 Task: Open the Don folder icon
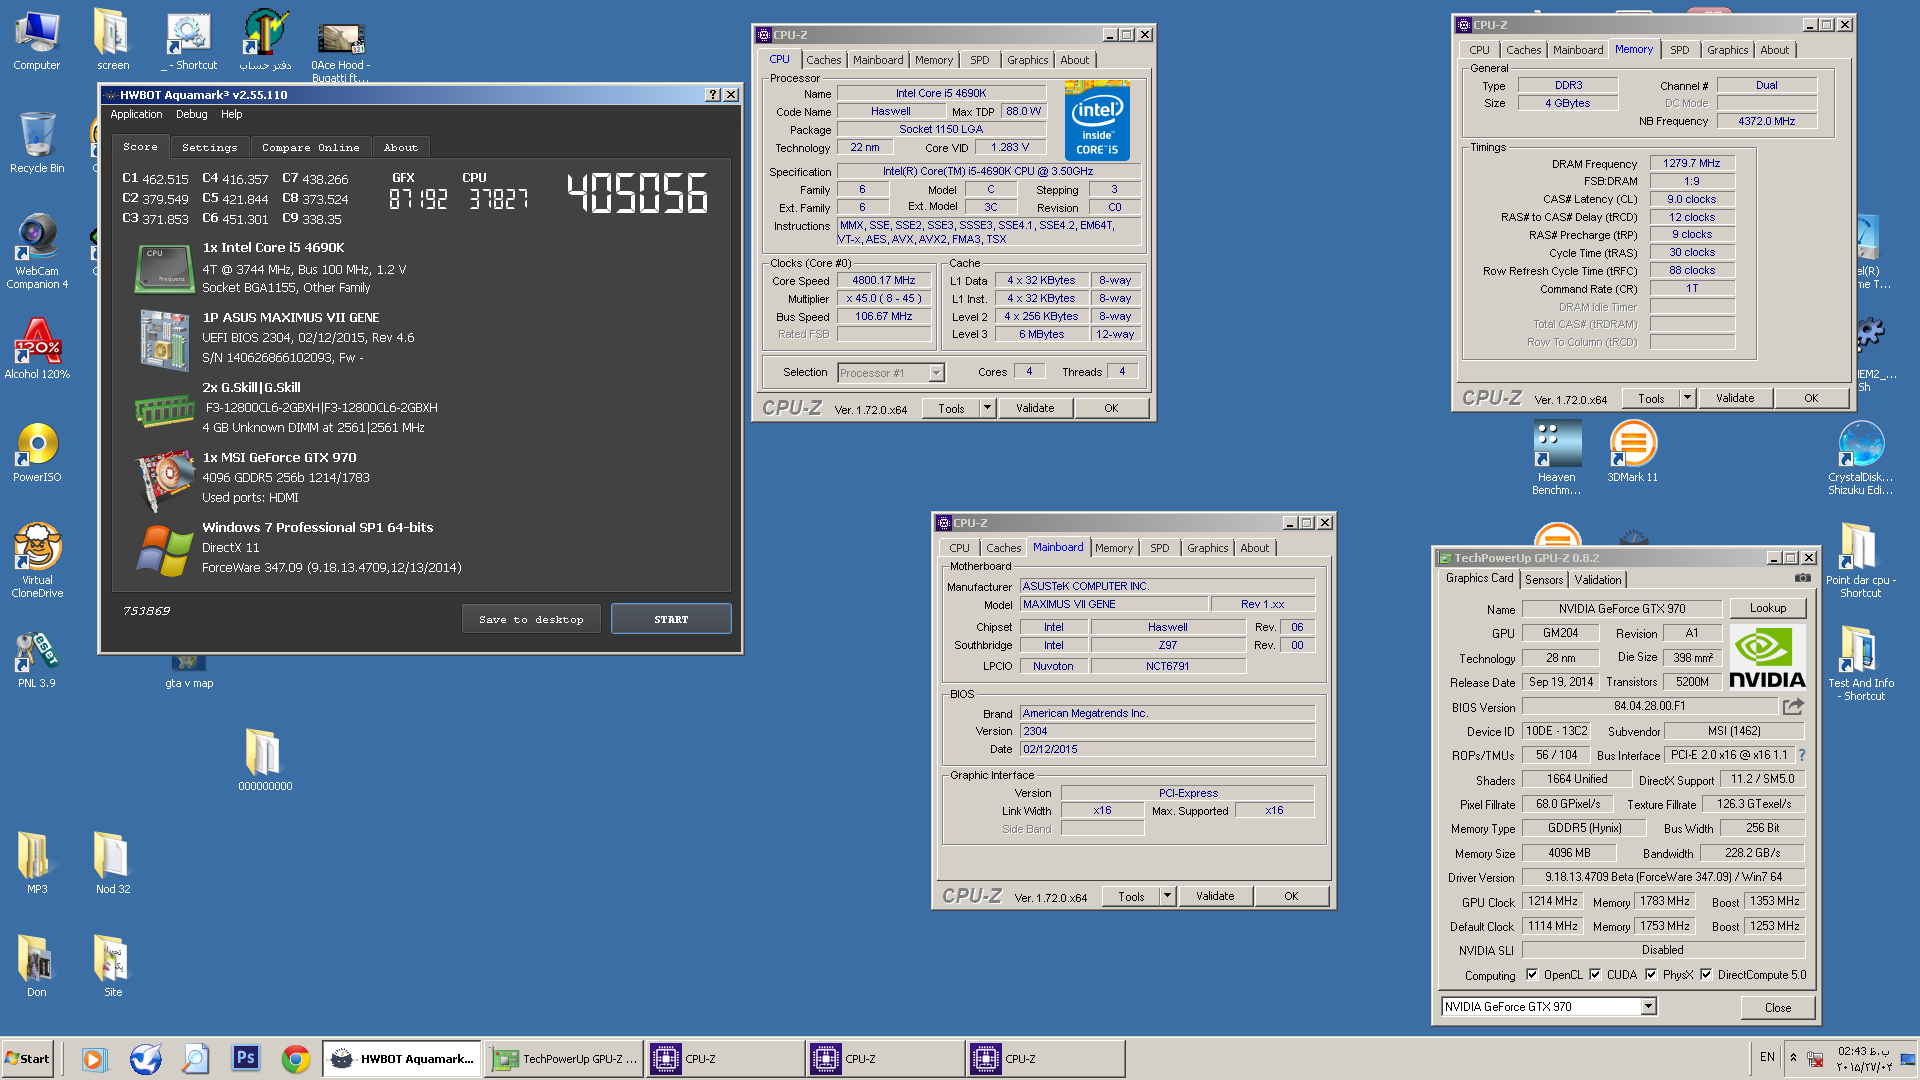pos(37,967)
